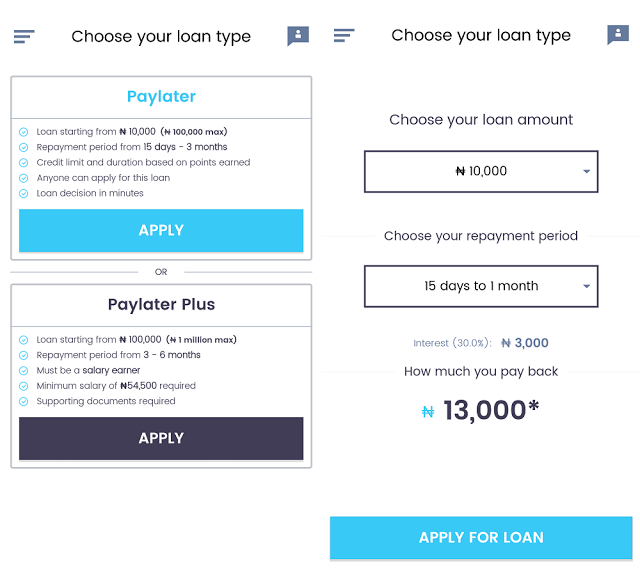Click checkmark beside Supporting documents required
Viewport: 640px width, 568px height.
click(24, 402)
